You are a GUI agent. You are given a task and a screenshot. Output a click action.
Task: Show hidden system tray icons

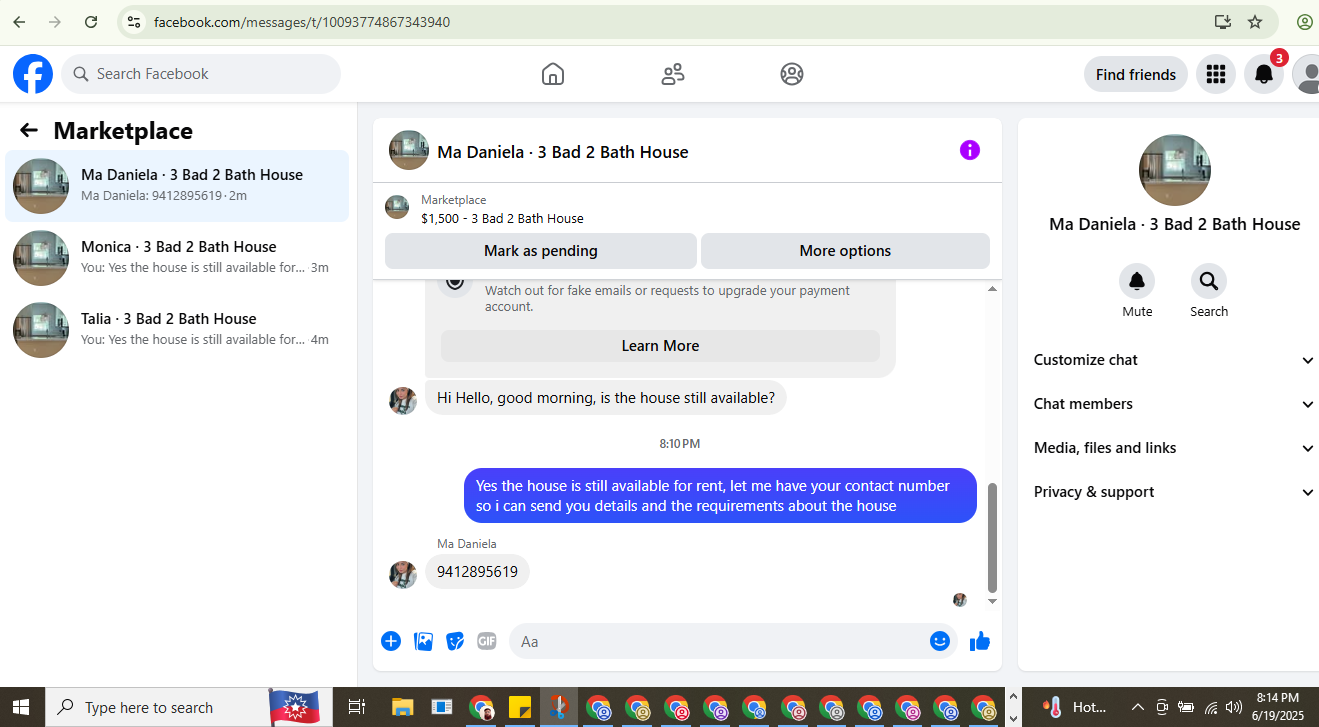1136,707
